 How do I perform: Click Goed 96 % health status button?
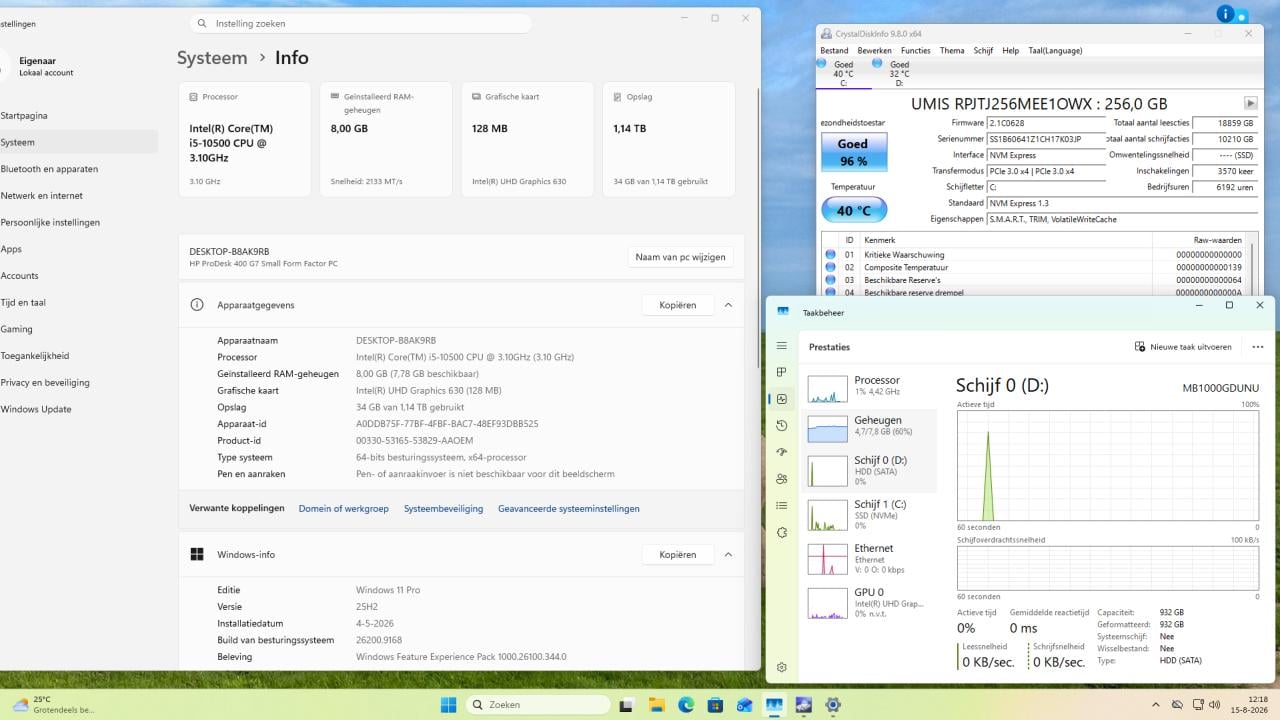point(853,152)
